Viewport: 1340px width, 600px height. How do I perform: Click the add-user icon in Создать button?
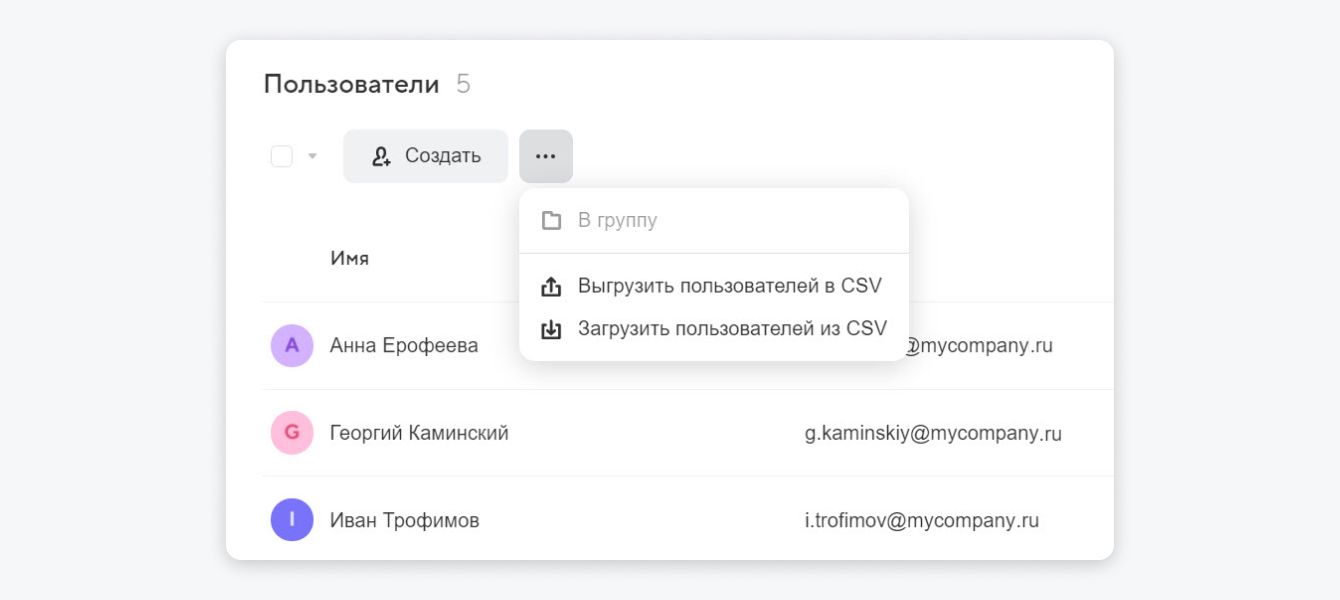381,156
